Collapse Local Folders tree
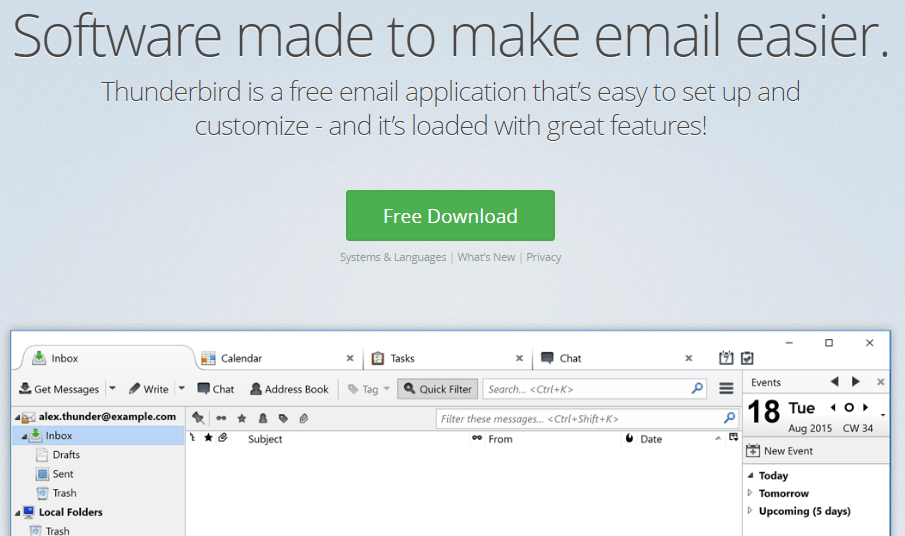Viewport: 905px width, 536px height. click(17, 512)
